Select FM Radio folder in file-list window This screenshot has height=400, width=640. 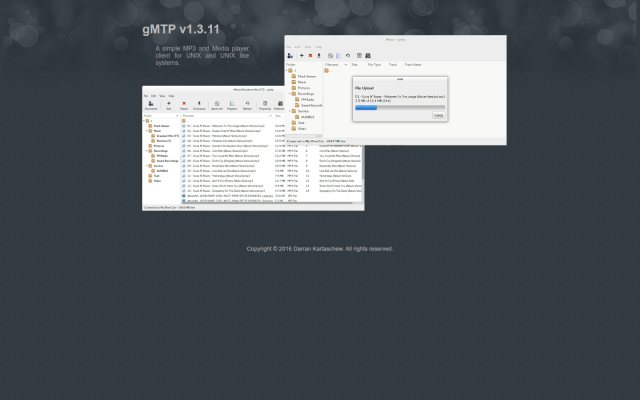(162, 156)
